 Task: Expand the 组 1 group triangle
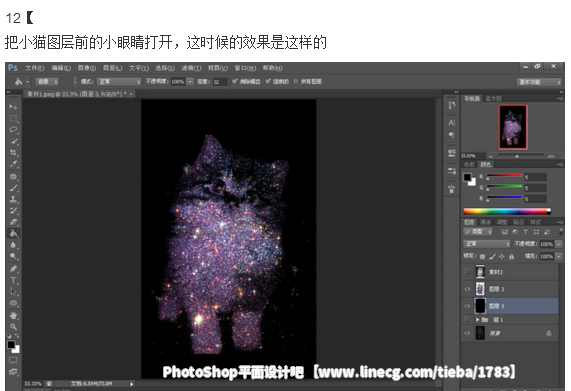(477, 320)
